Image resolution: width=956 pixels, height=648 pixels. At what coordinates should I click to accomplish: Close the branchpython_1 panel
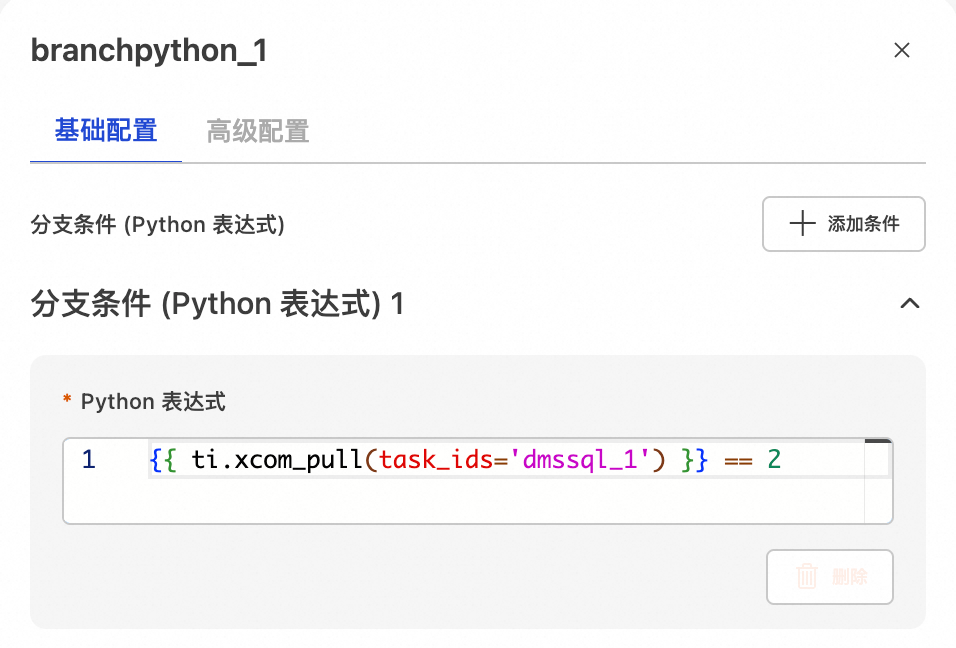pos(901,50)
